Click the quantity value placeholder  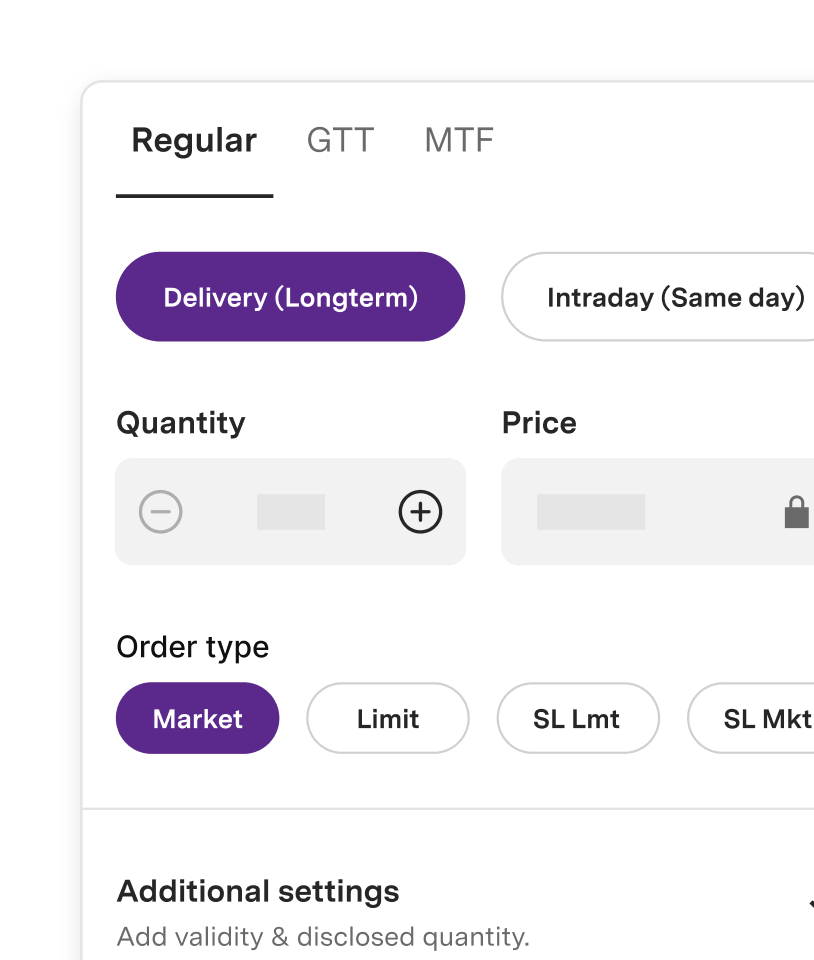click(x=291, y=512)
